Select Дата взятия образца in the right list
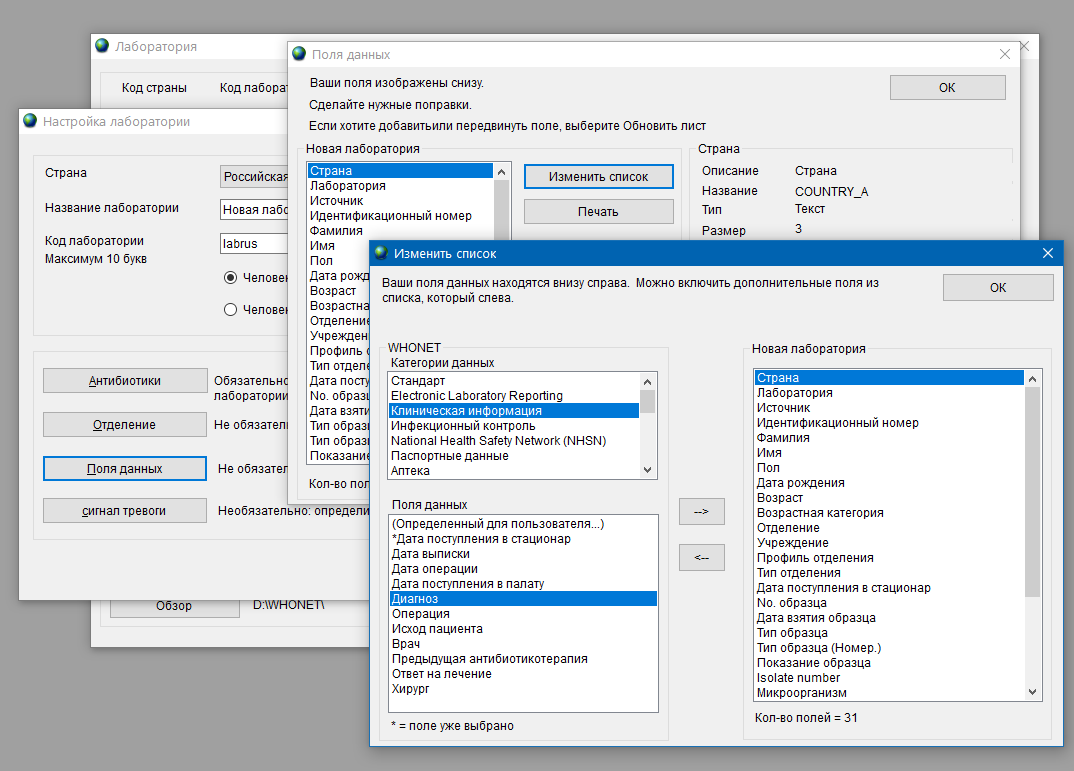Viewport: 1074px width, 771px height. (x=889, y=618)
